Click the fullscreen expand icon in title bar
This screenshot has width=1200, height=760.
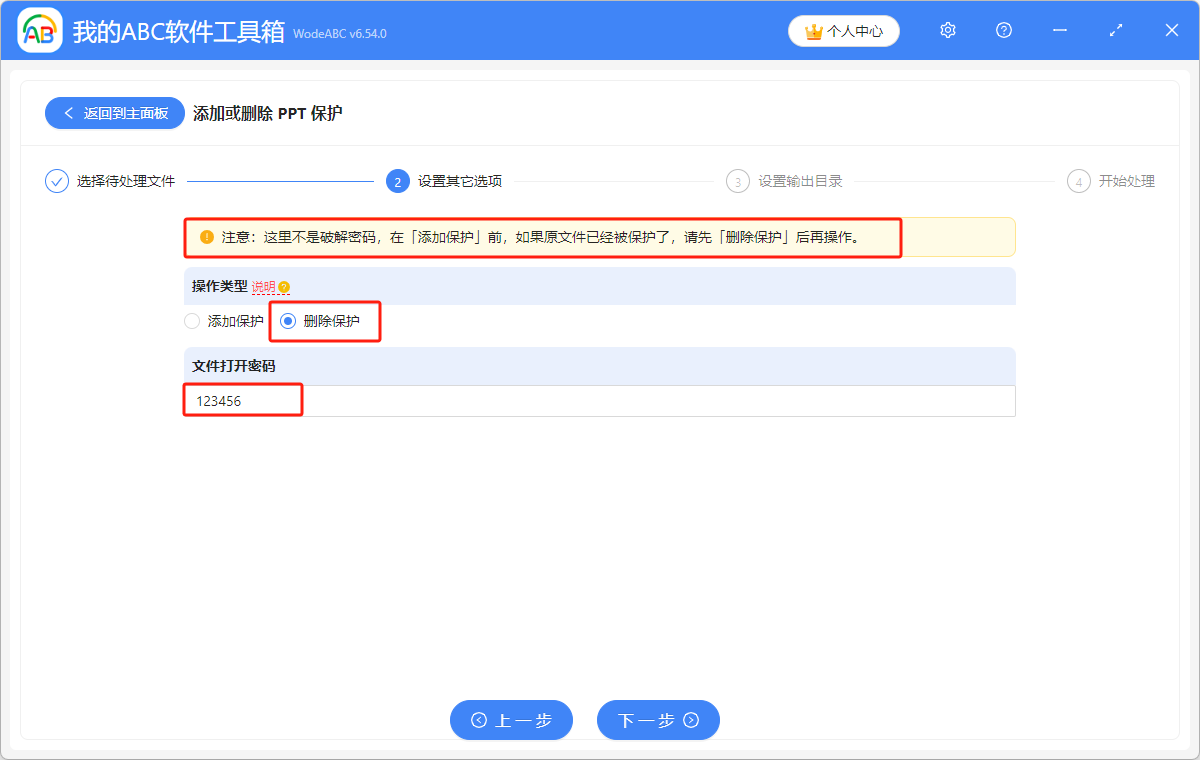tap(1115, 30)
